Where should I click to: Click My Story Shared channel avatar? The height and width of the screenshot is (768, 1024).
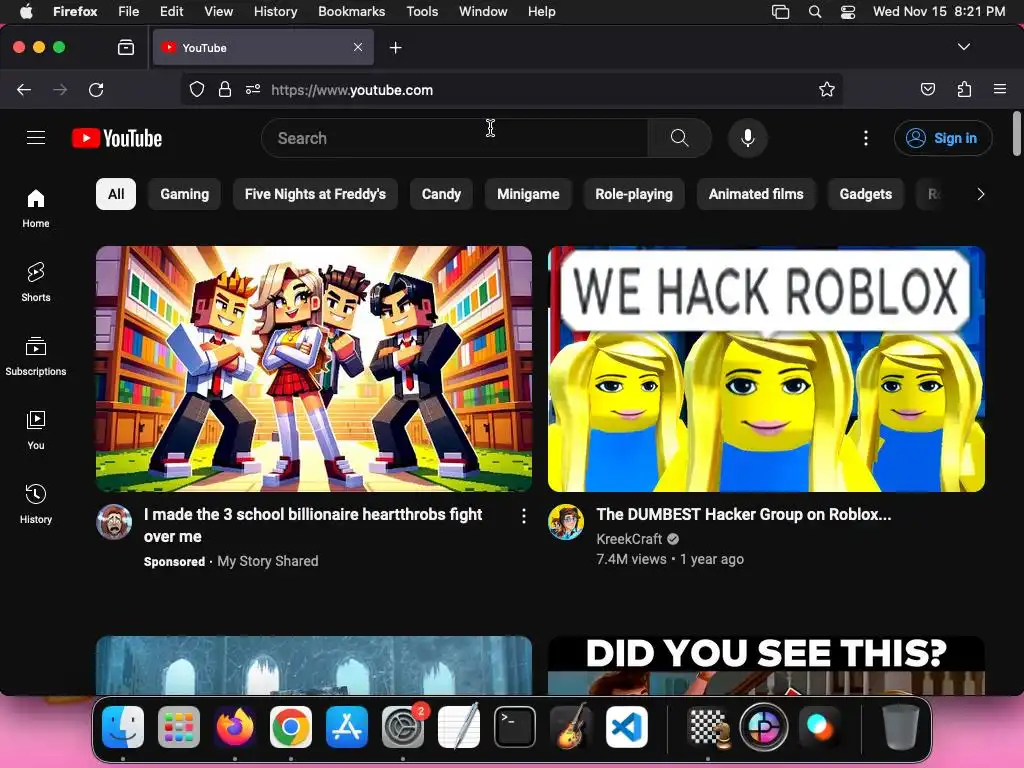tap(114, 522)
